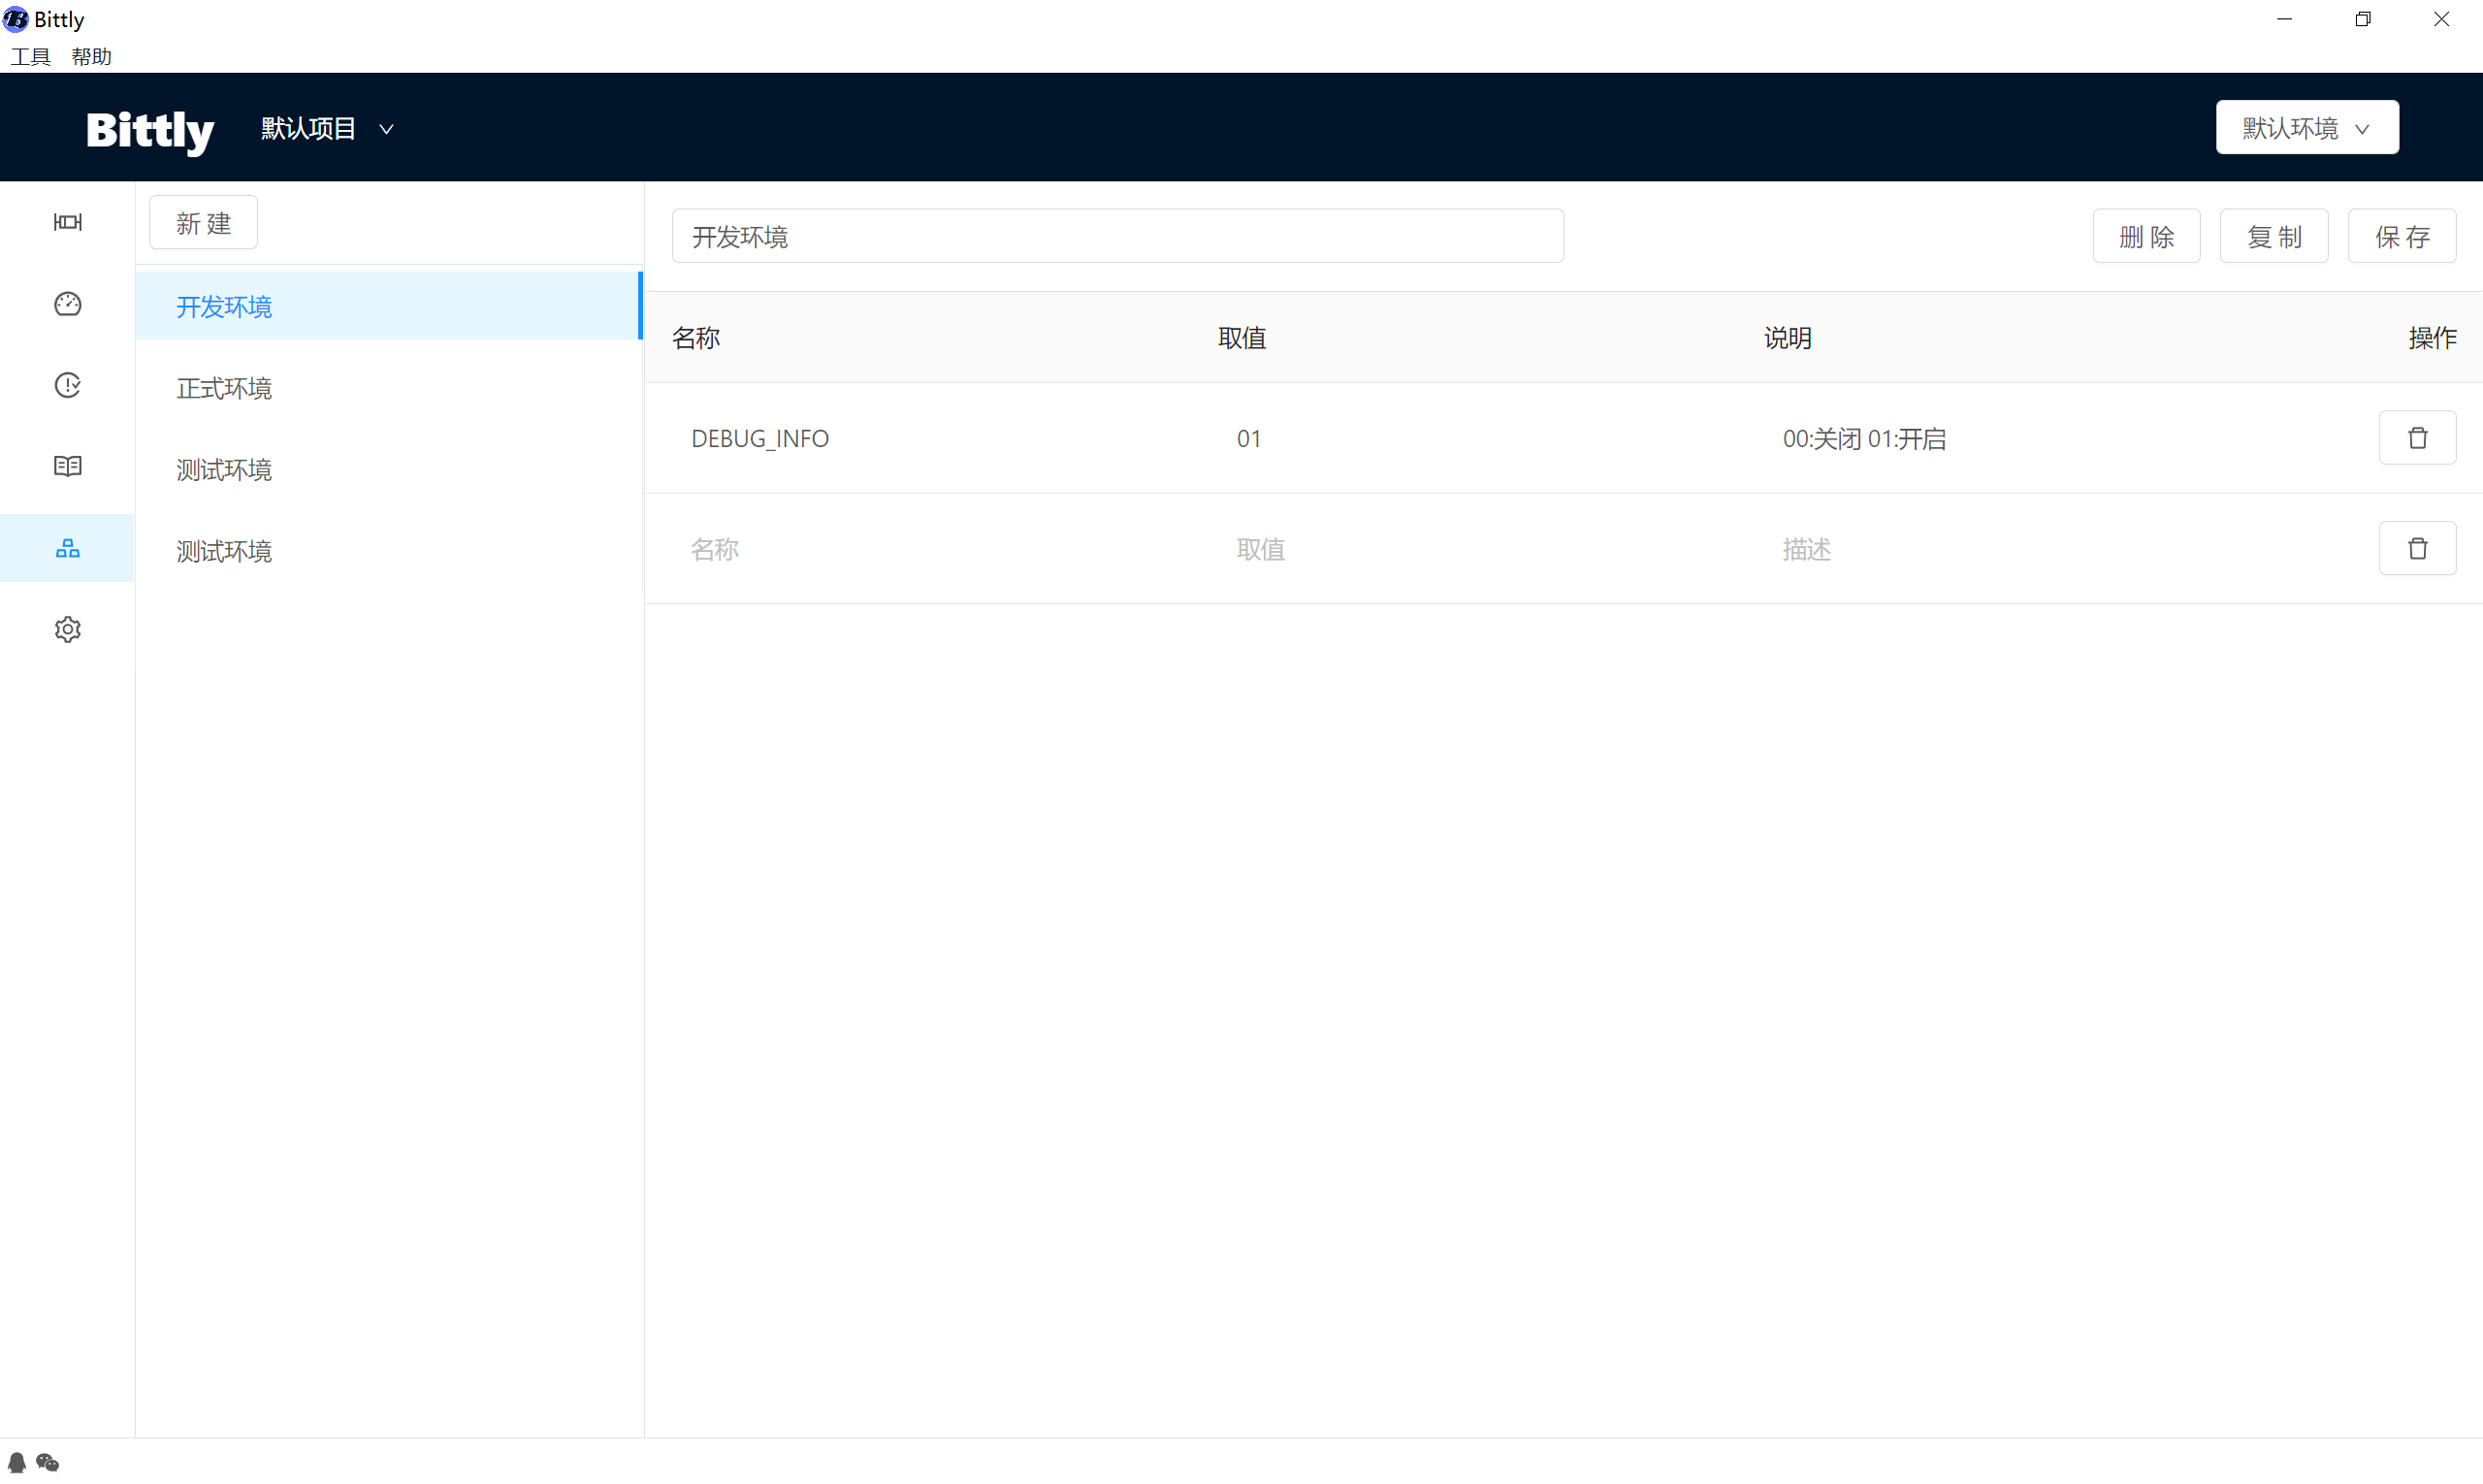The width and height of the screenshot is (2483, 1484).
Task: Open the API request sidebar icon
Action: pos(67,222)
